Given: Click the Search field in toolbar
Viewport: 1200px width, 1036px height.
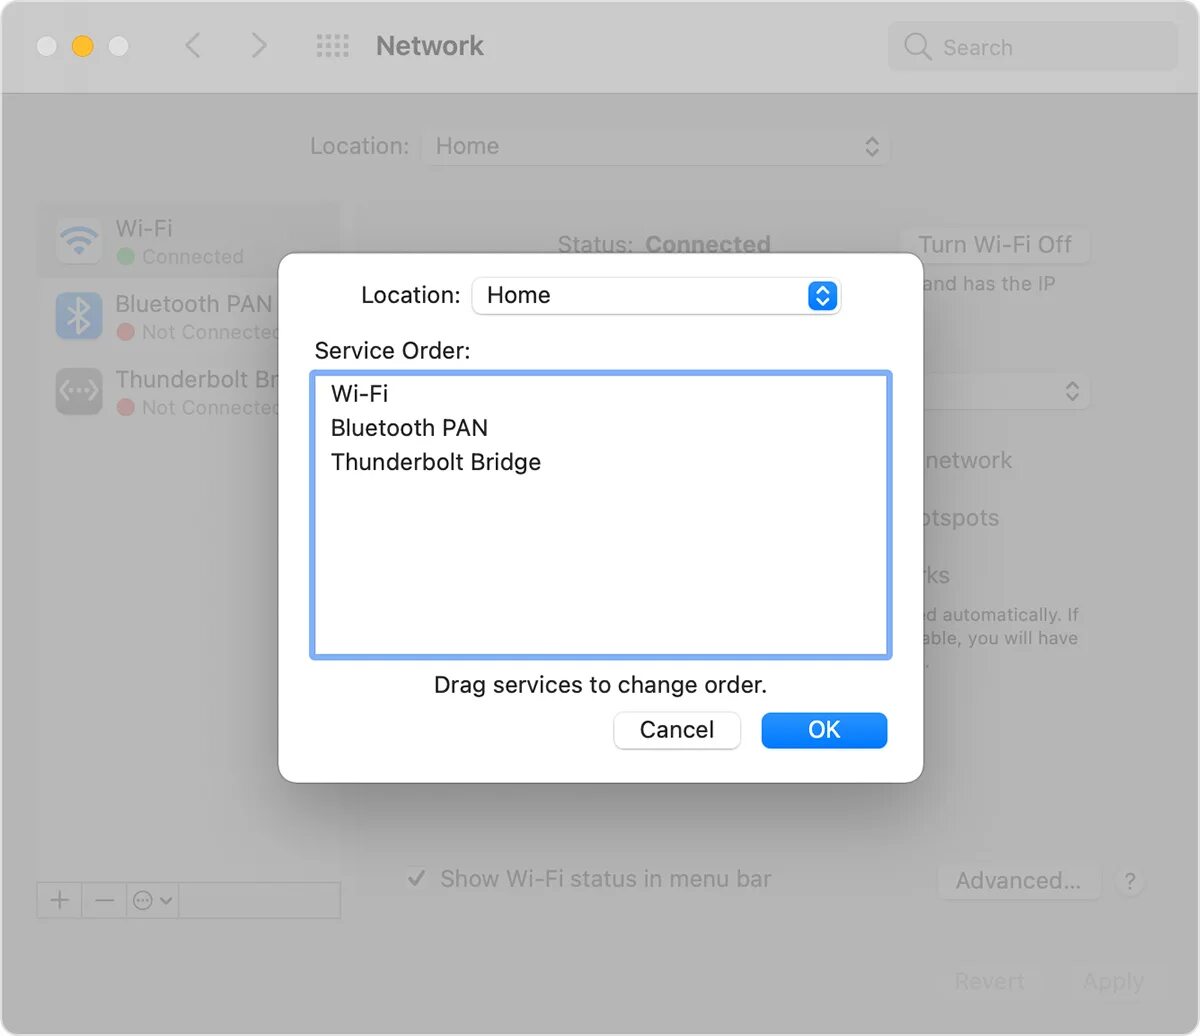Looking at the screenshot, I should 1033,47.
